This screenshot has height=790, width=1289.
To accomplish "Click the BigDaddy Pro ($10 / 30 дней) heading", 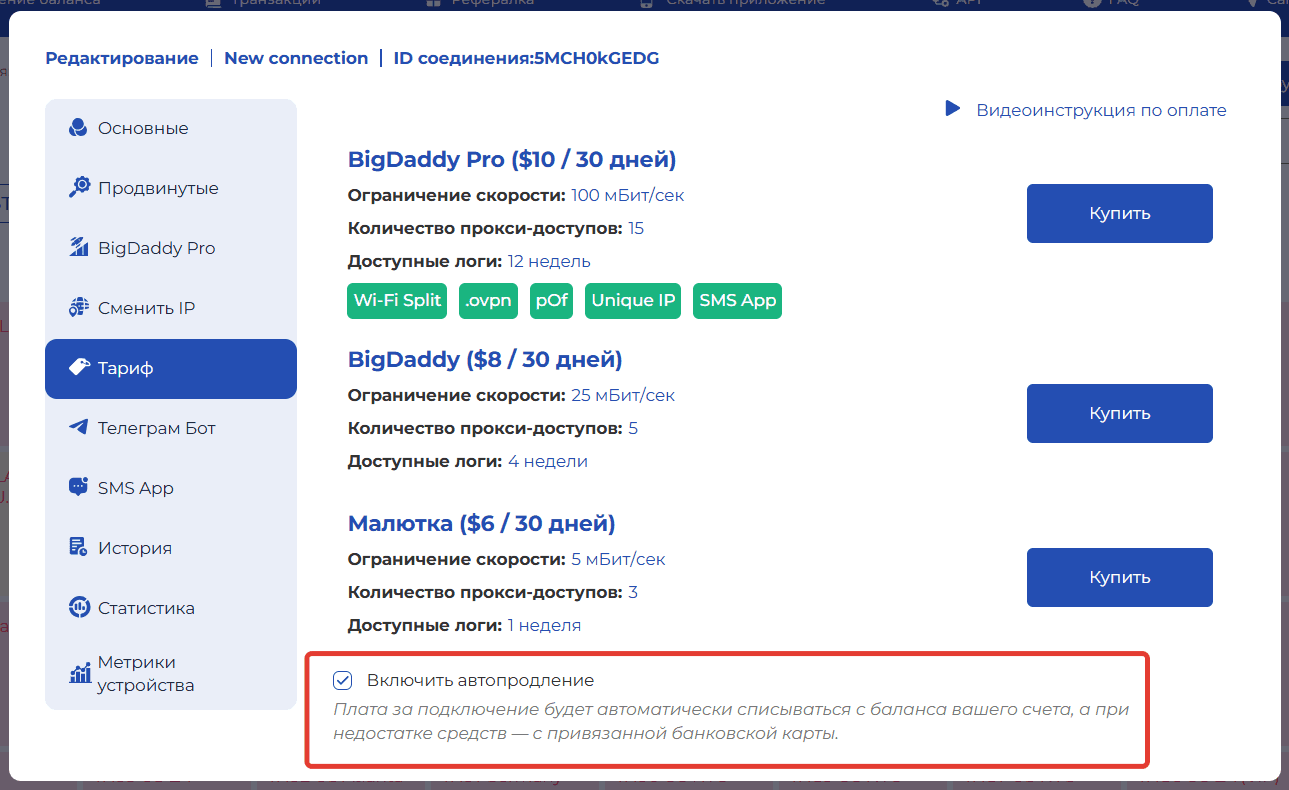I will pyautogui.click(x=512, y=159).
